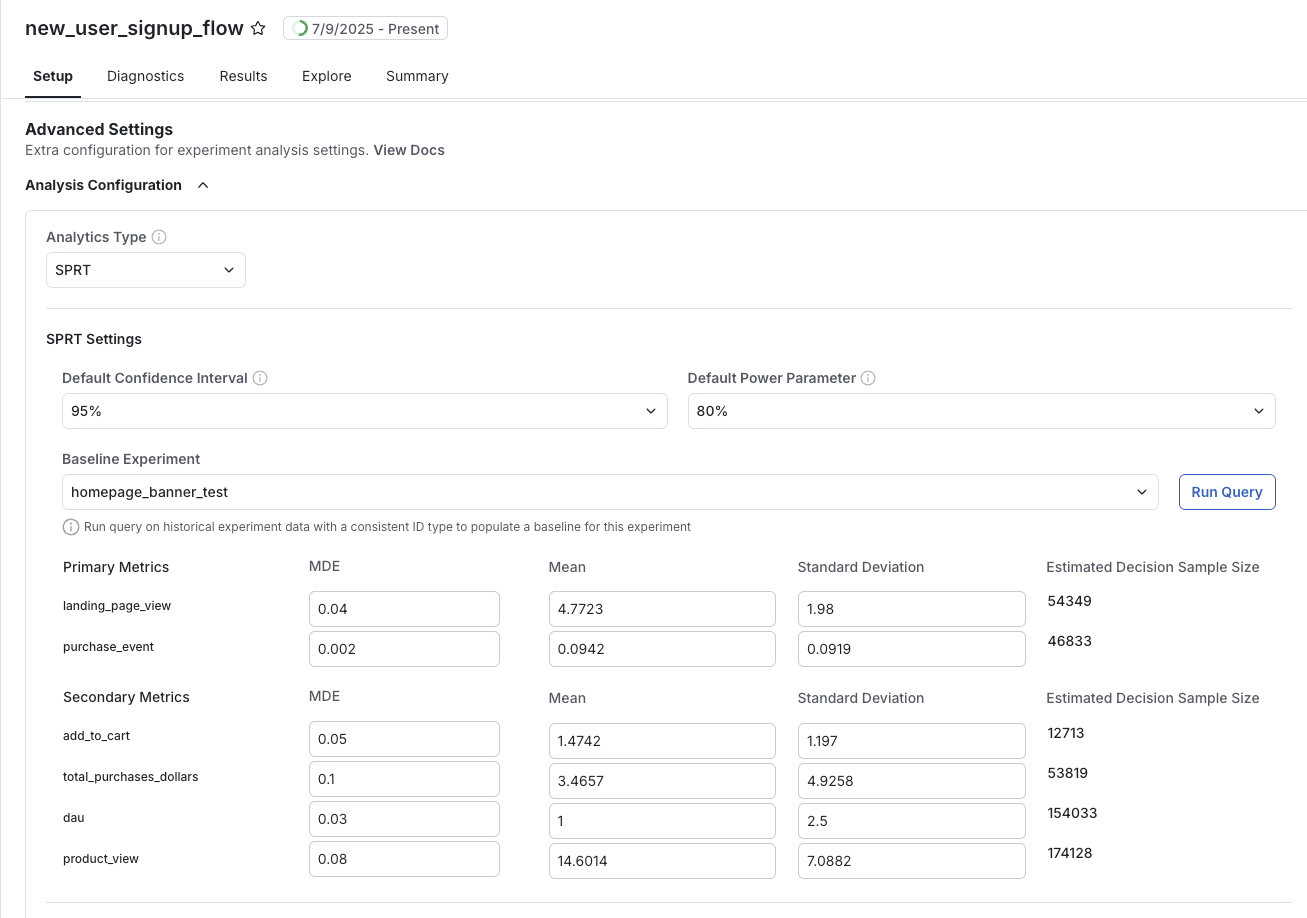
Task: Click the MDE field for product_view
Action: pos(404,858)
